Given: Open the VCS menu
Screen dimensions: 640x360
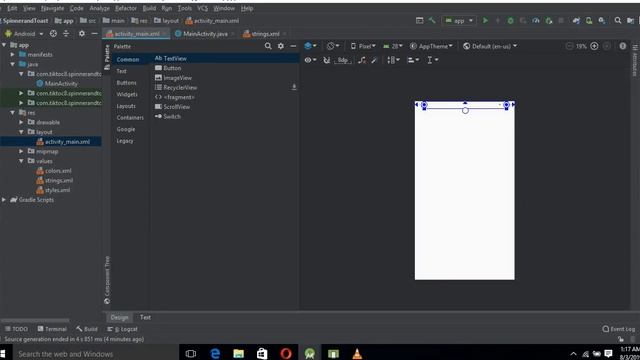Looking at the screenshot, I should [202, 8].
